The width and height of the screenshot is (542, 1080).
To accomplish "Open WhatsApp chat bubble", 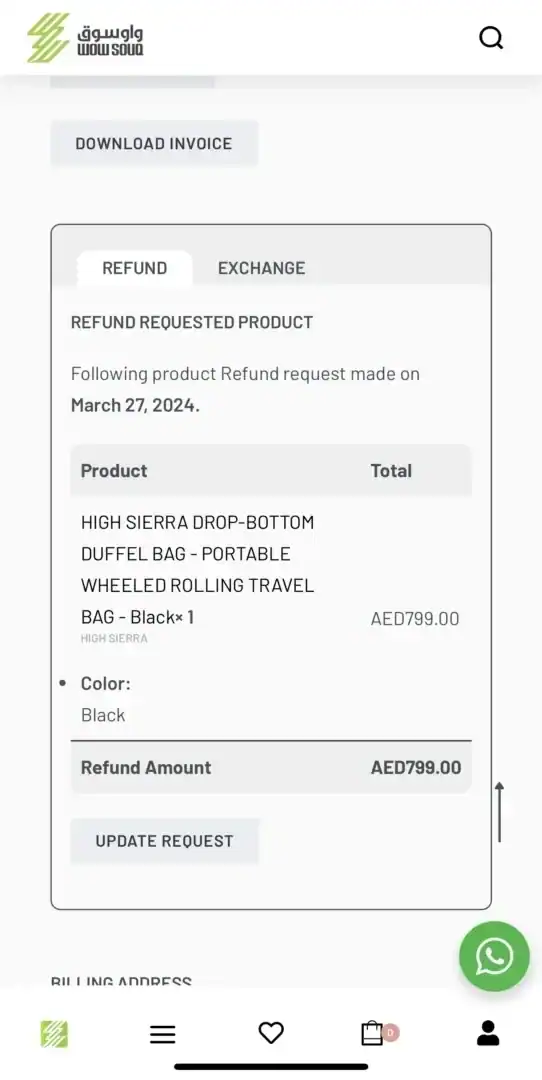I will click(494, 956).
